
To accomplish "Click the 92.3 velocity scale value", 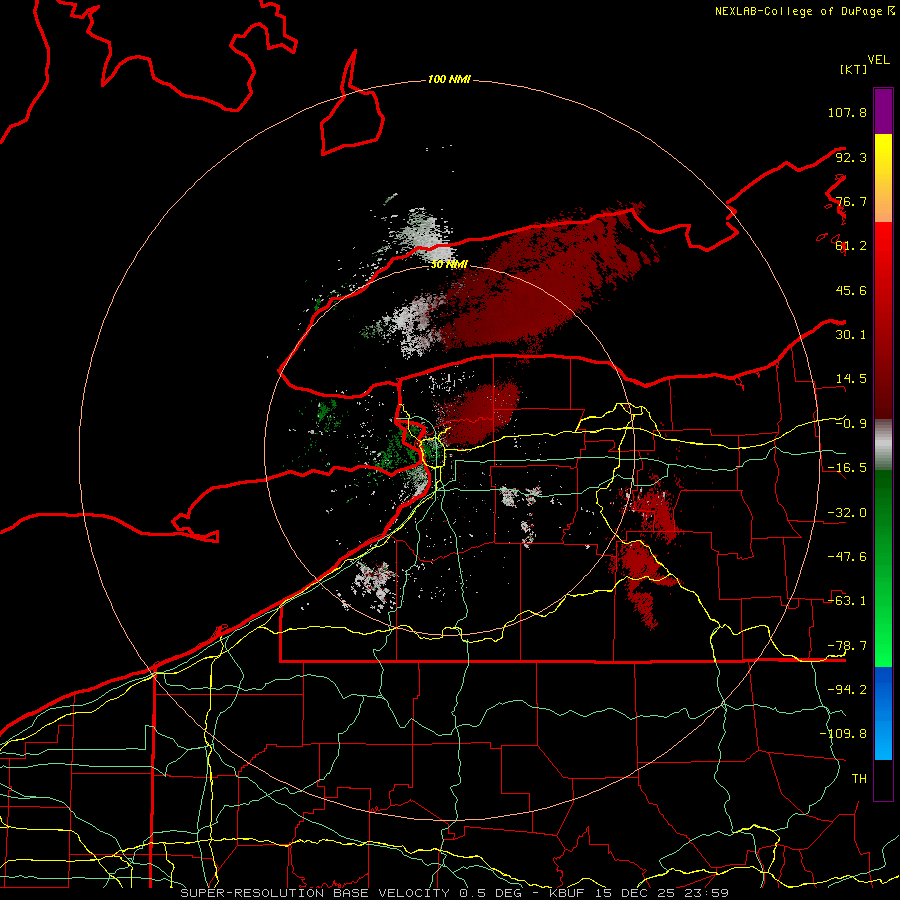I will [x=851, y=157].
